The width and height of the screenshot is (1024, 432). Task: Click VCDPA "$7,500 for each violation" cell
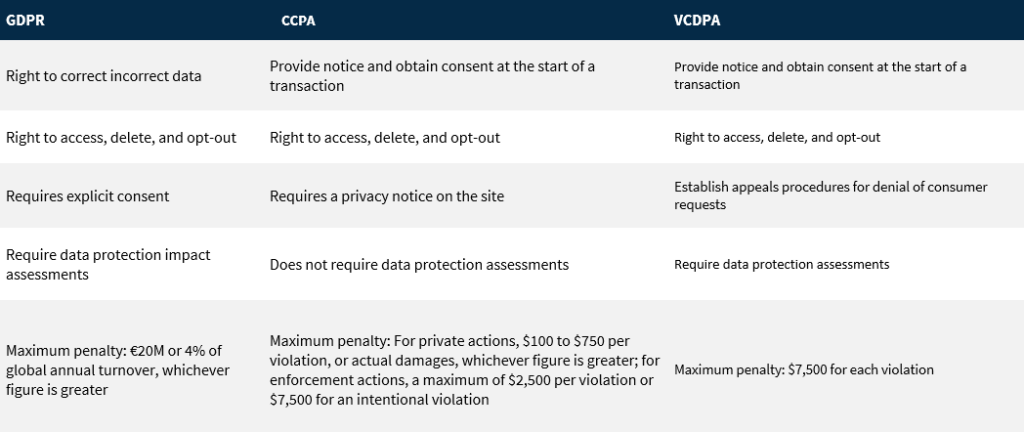804,370
